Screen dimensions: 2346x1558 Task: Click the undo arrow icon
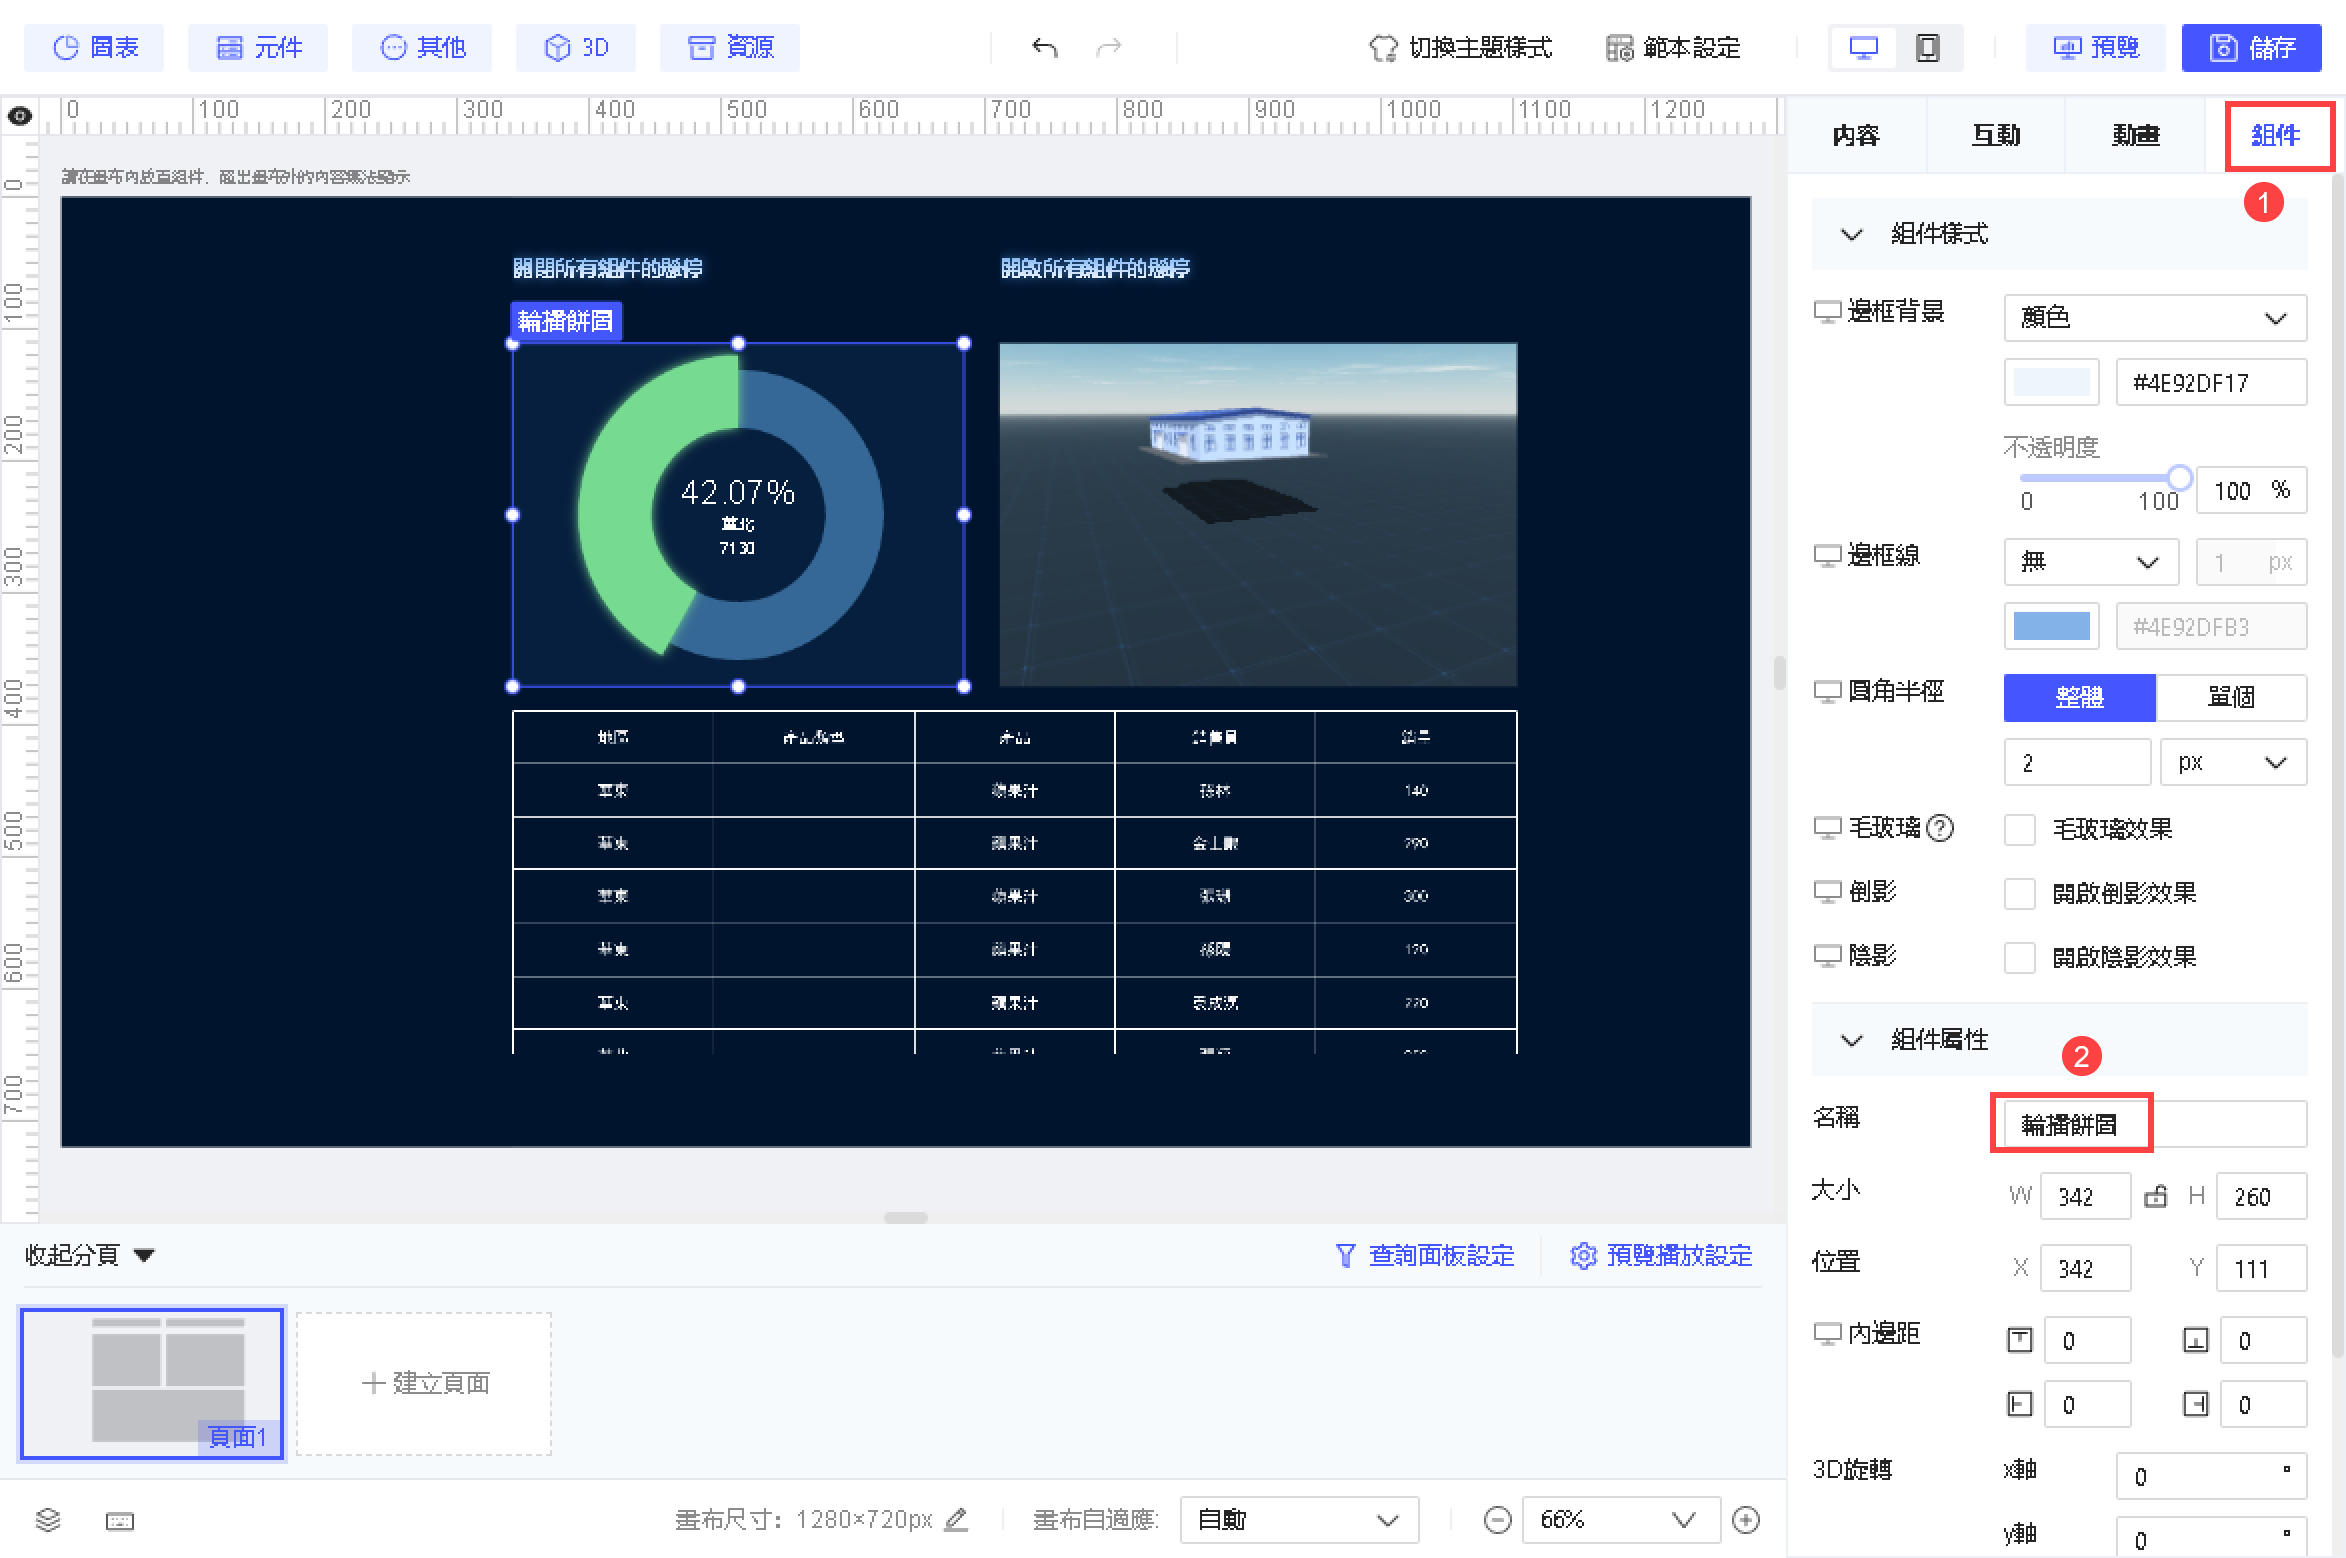[1044, 47]
